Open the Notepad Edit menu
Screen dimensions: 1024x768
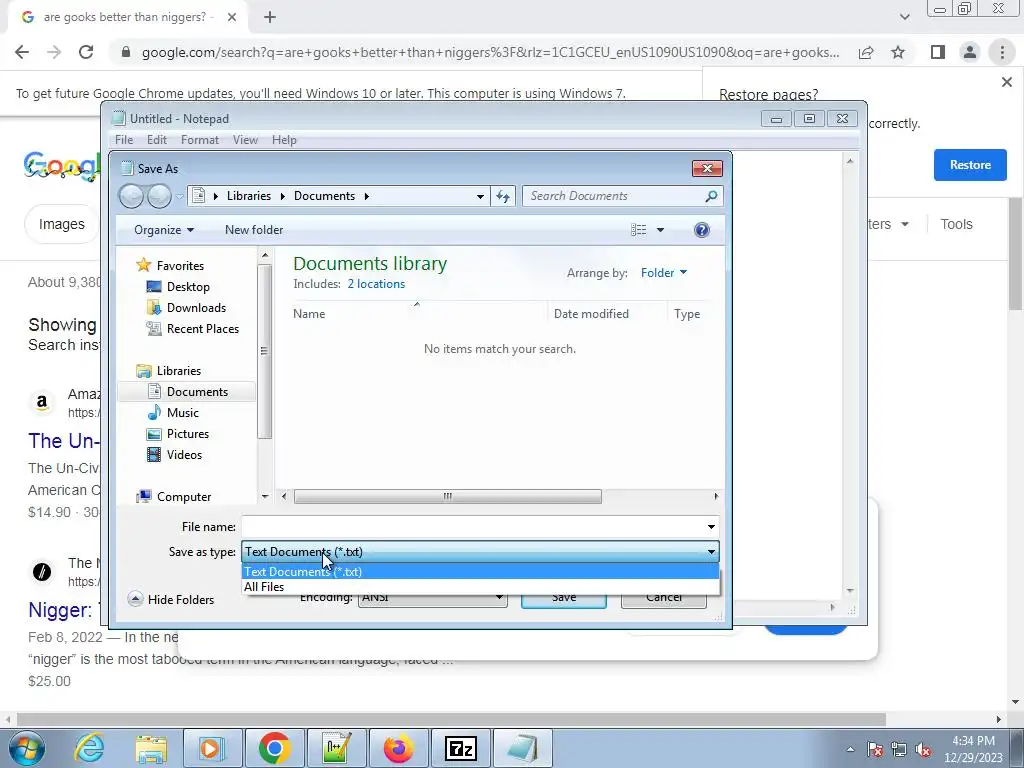click(x=157, y=140)
